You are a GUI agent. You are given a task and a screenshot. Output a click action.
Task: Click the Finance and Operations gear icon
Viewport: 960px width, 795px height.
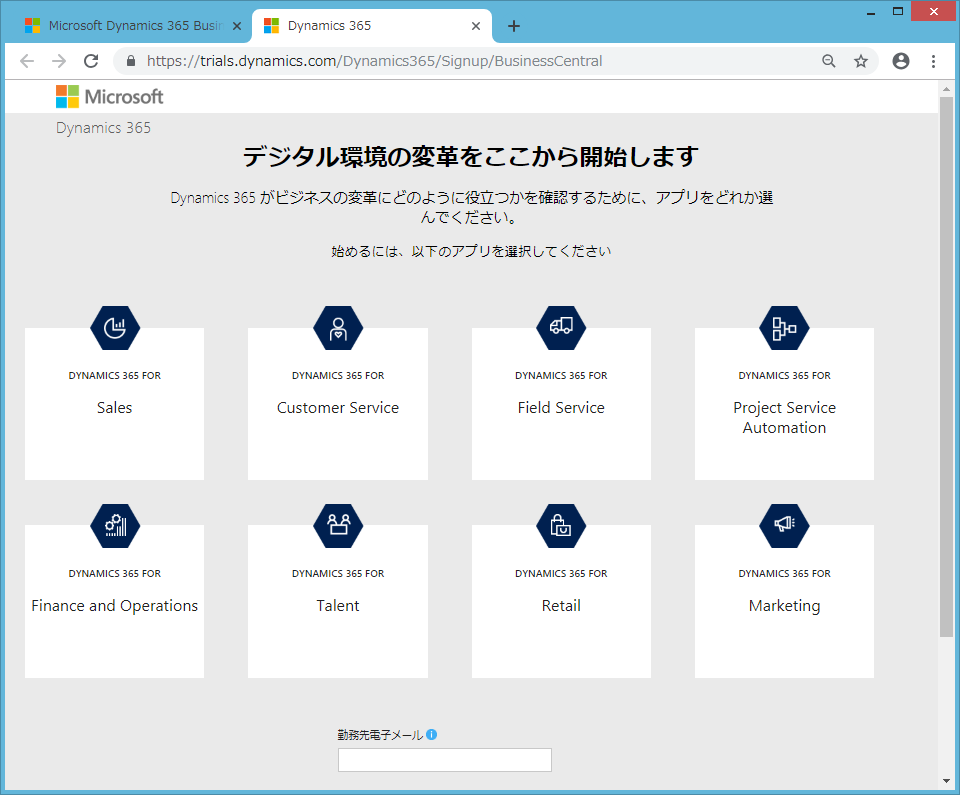(x=114, y=526)
